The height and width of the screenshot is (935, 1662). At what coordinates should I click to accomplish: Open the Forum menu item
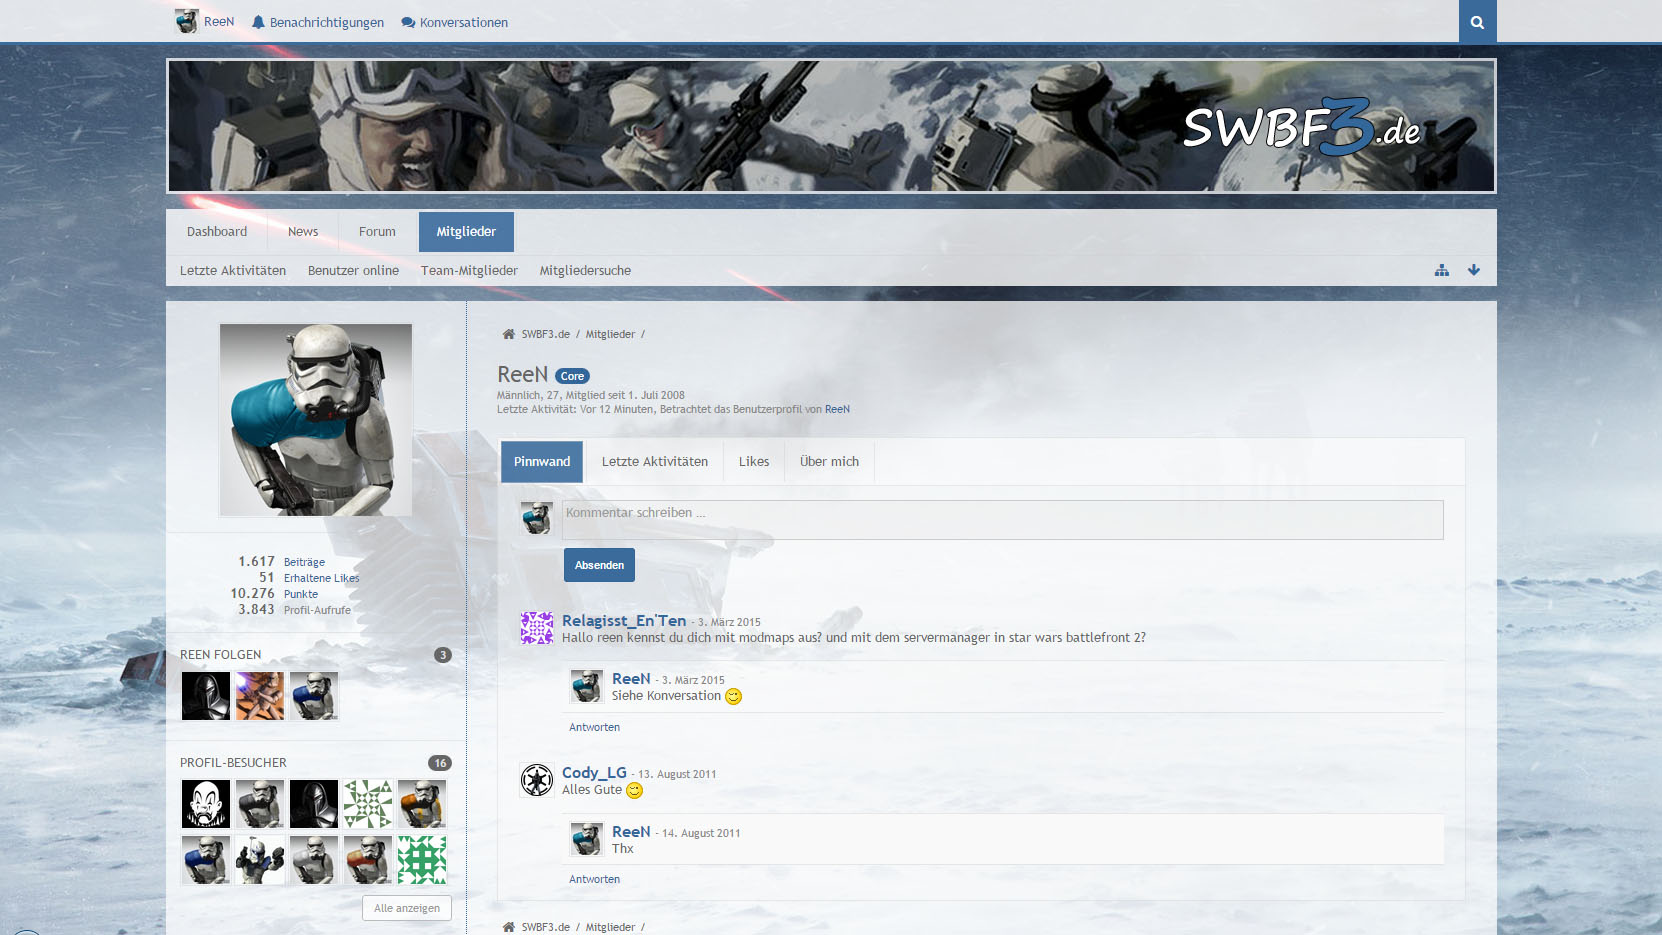[377, 232]
